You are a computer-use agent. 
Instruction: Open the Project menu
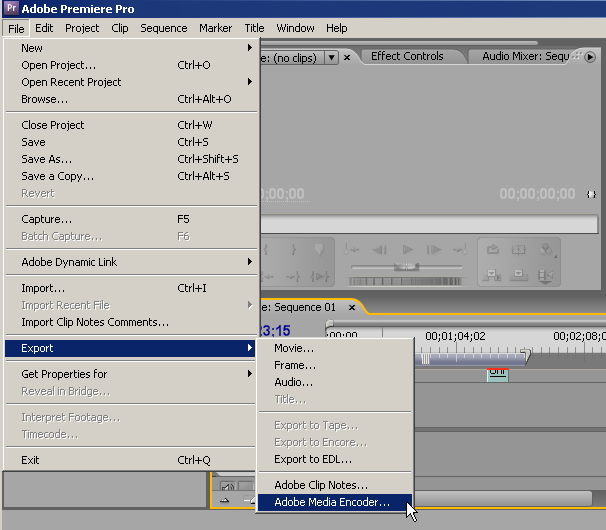(x=82, y=28)
